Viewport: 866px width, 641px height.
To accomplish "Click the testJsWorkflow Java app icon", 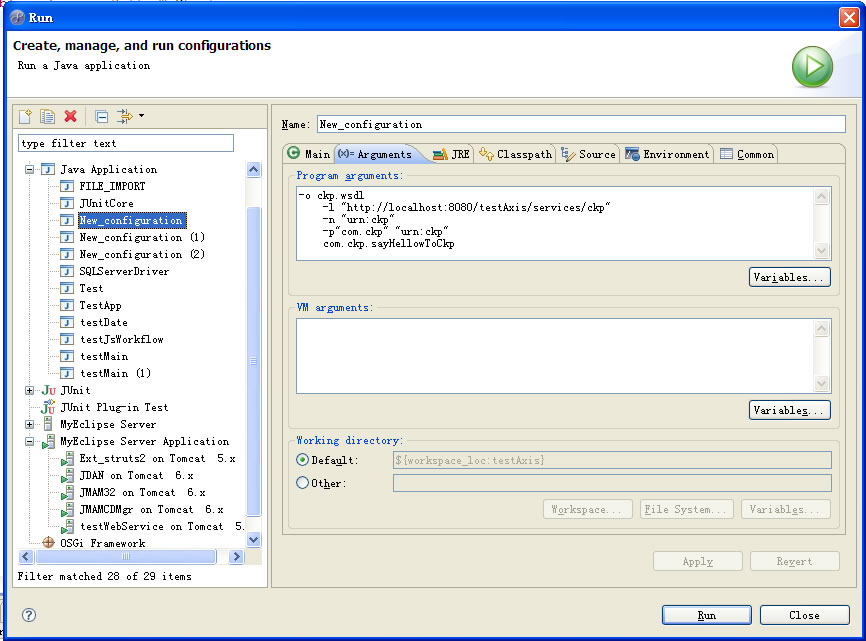I will (x=67, y=340).
